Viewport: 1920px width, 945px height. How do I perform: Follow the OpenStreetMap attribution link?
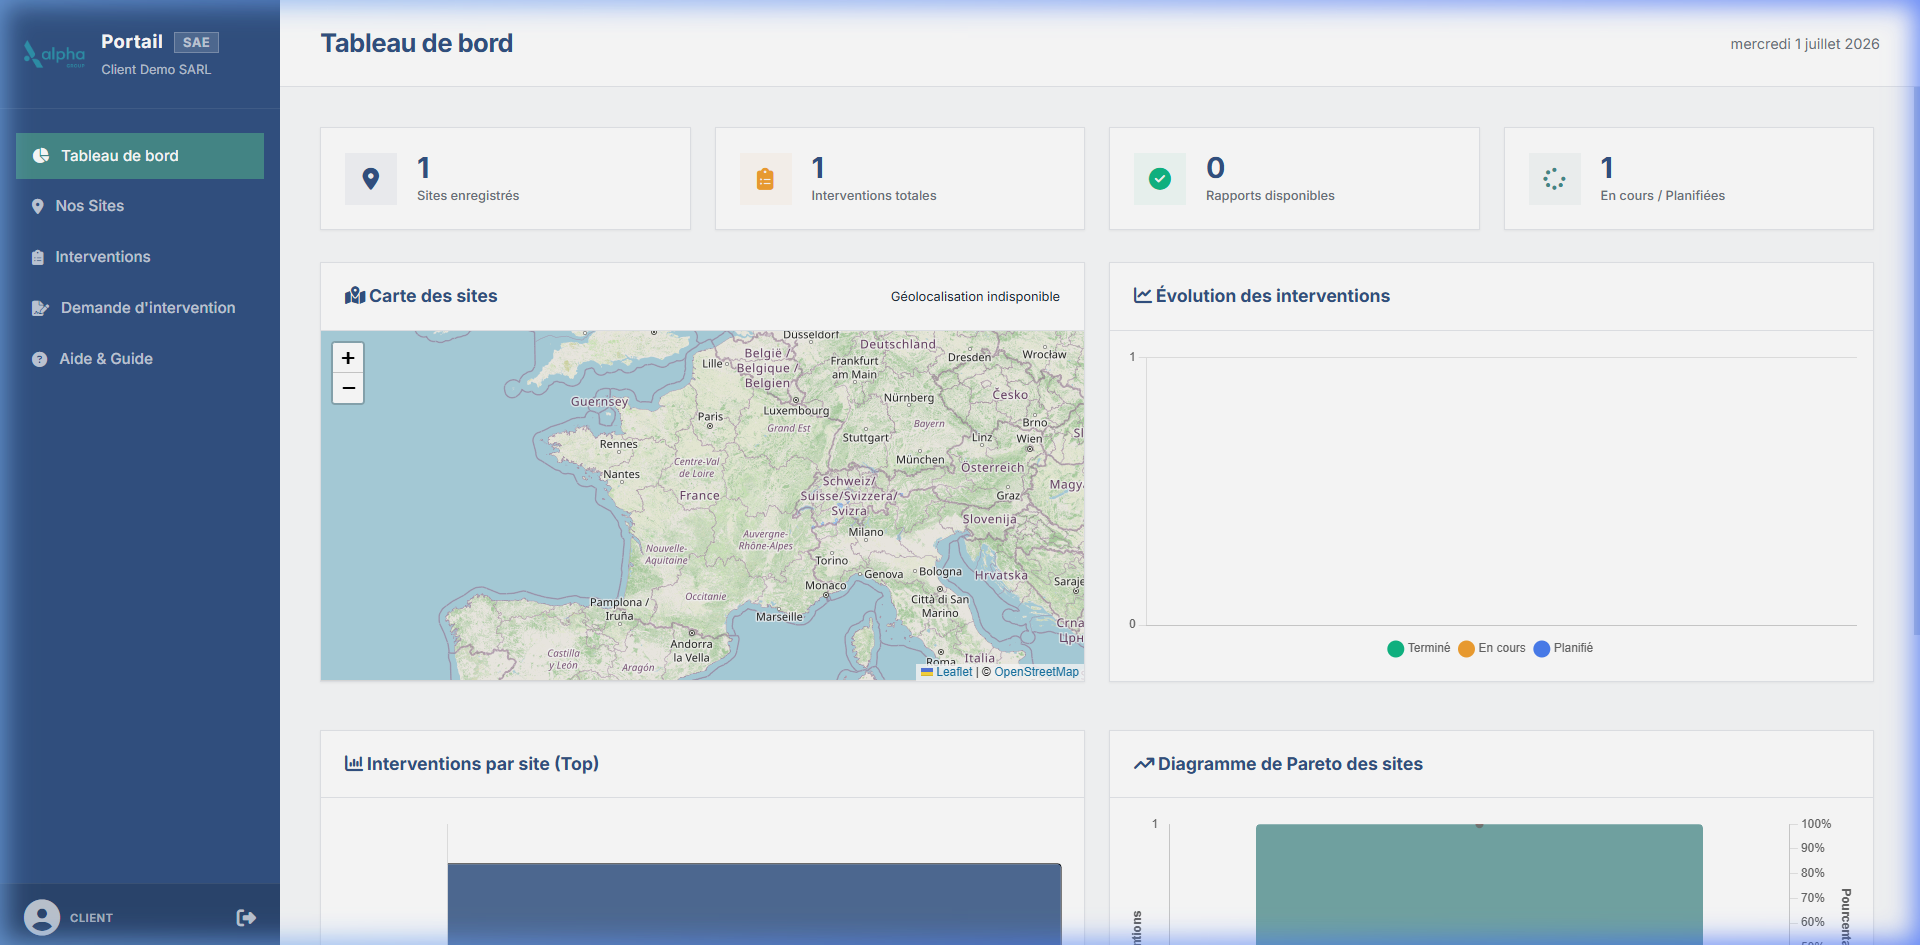[x=1037, y=672]
